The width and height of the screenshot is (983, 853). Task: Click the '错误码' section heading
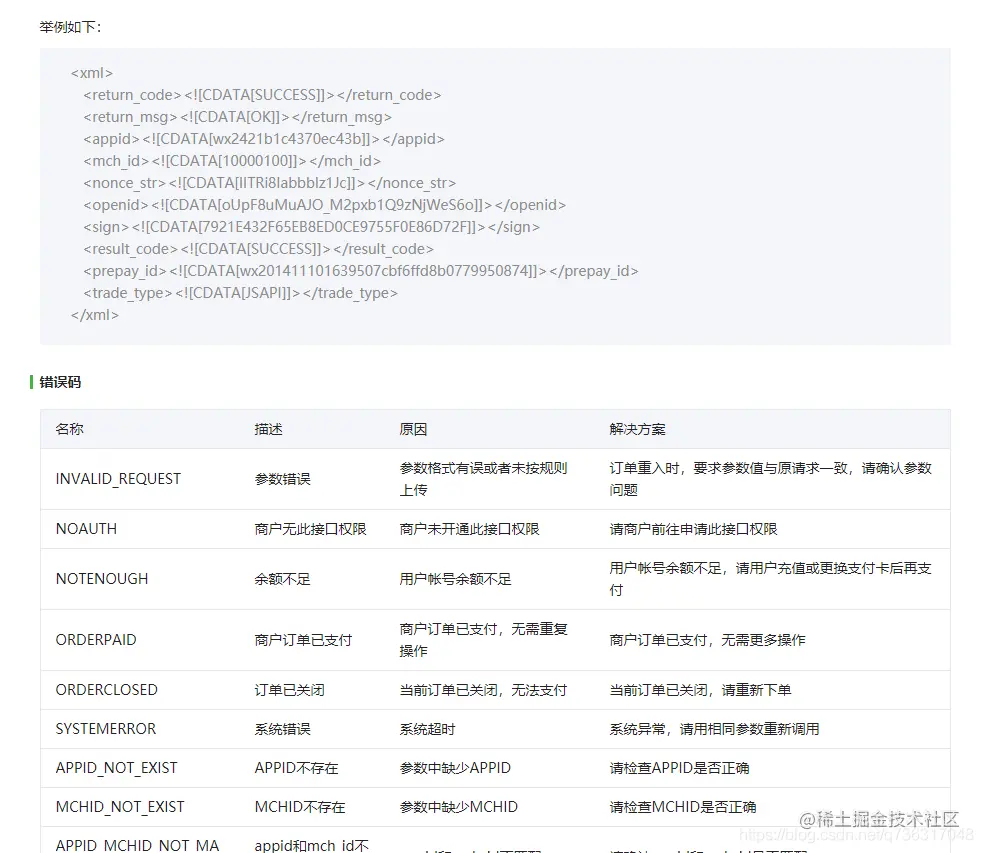coord(60,382)
